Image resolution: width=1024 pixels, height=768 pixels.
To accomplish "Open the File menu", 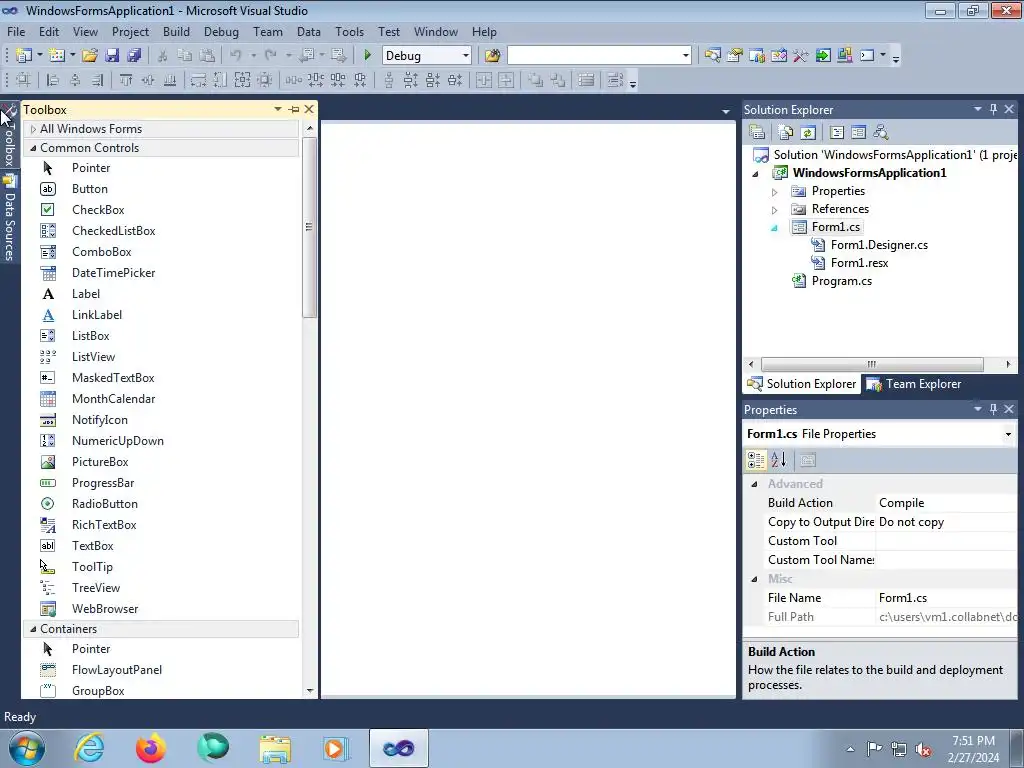I will click(x=16, y=31).
